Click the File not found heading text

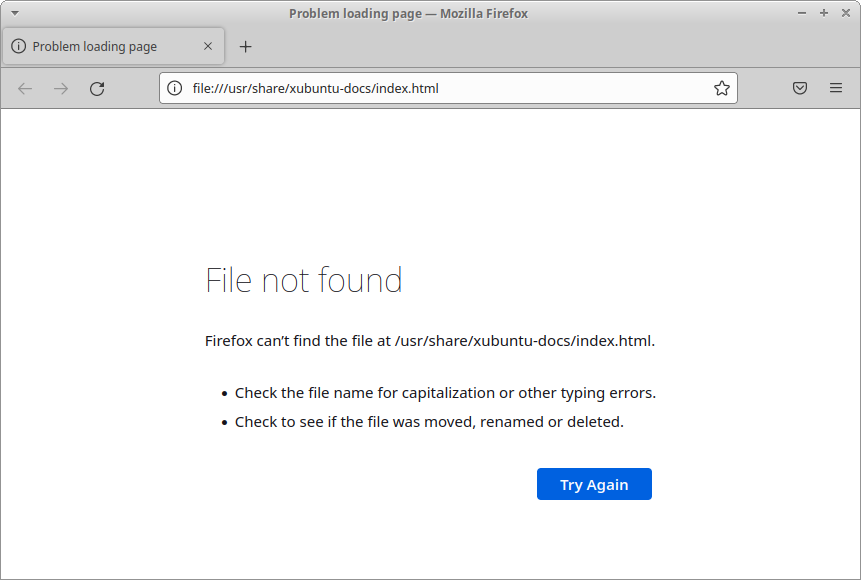[x=303, y=280]
